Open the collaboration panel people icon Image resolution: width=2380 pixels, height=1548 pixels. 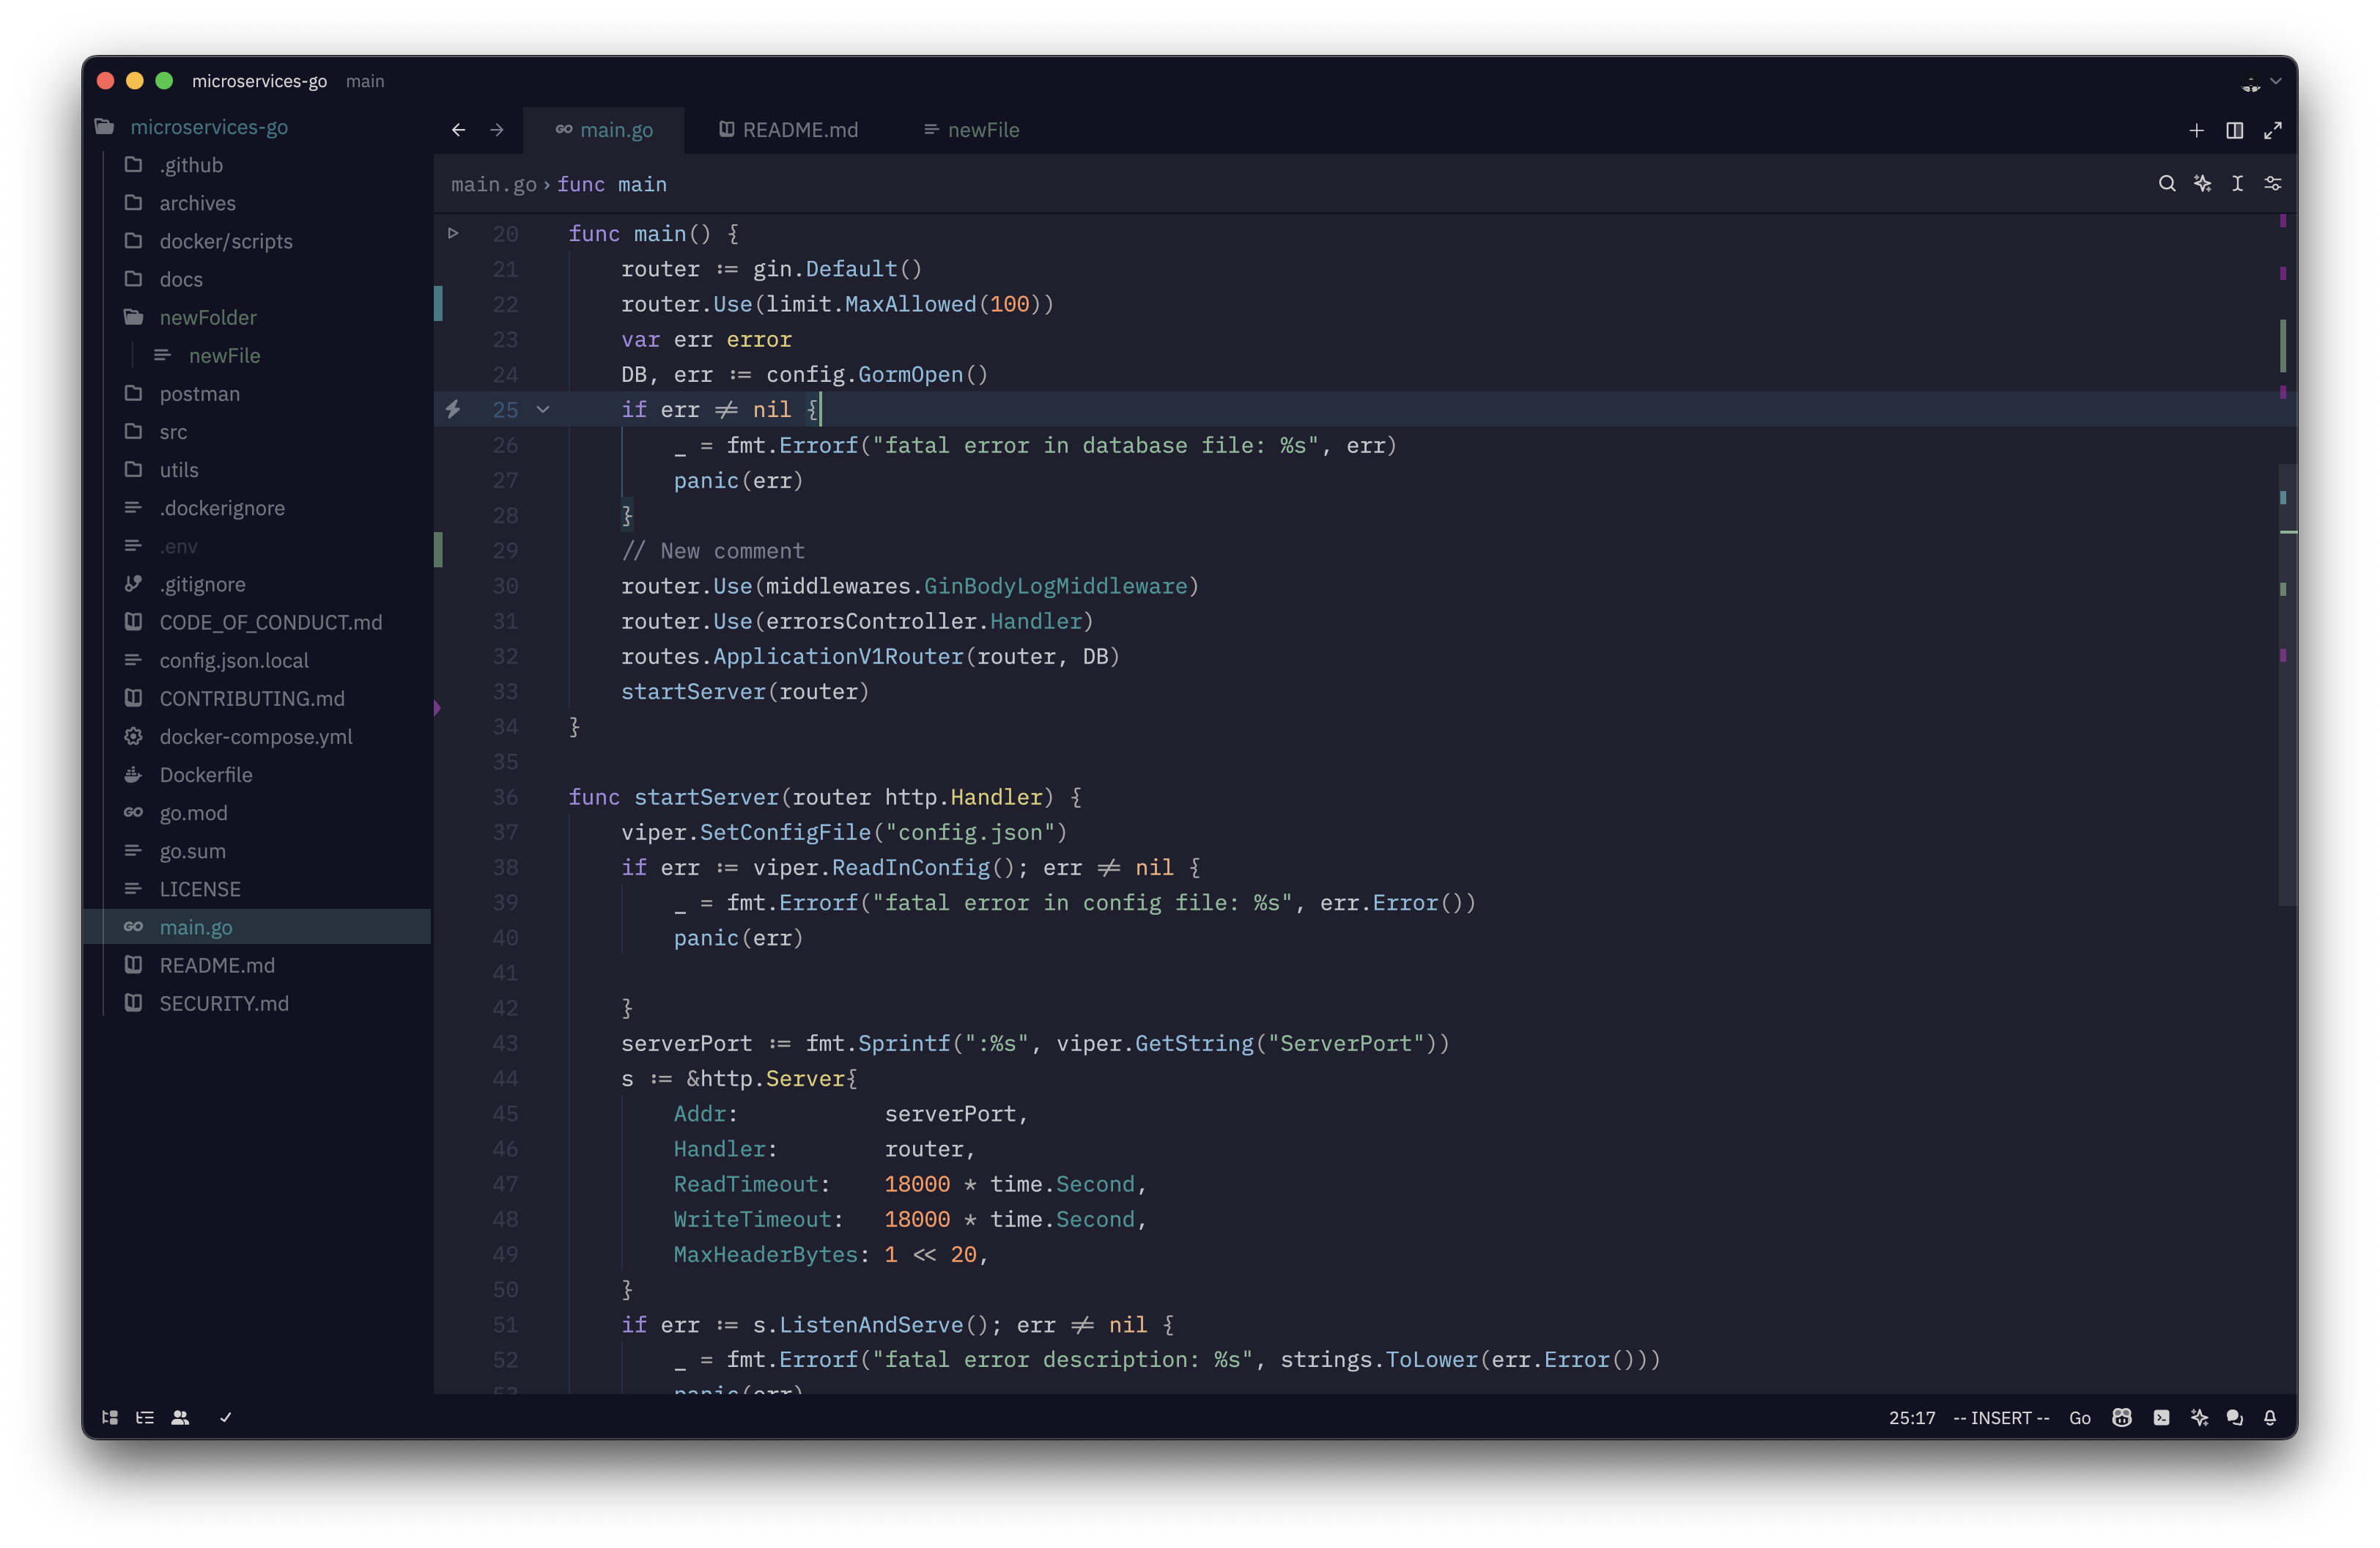180,1417
